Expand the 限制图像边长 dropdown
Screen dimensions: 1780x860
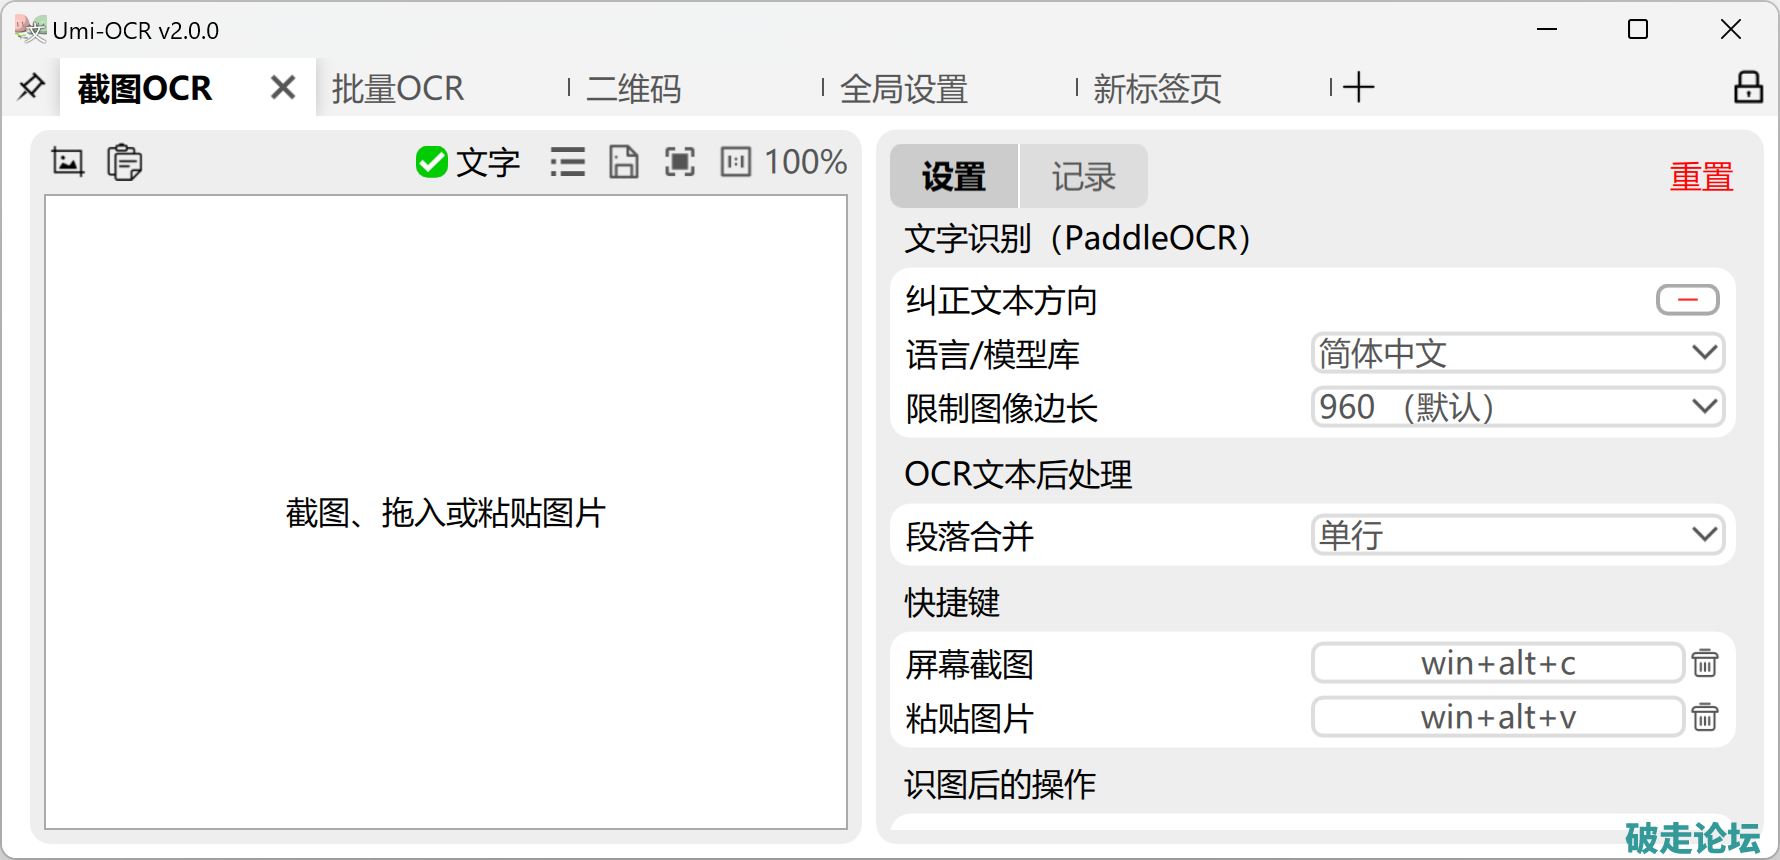click(1517, 407)
